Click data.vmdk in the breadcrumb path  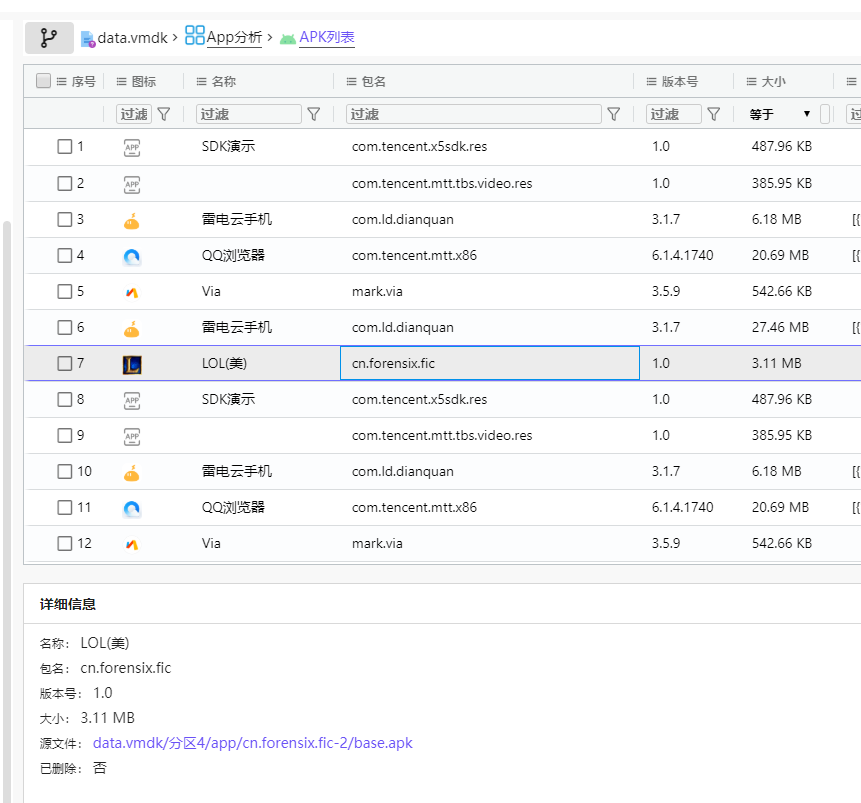133,38
